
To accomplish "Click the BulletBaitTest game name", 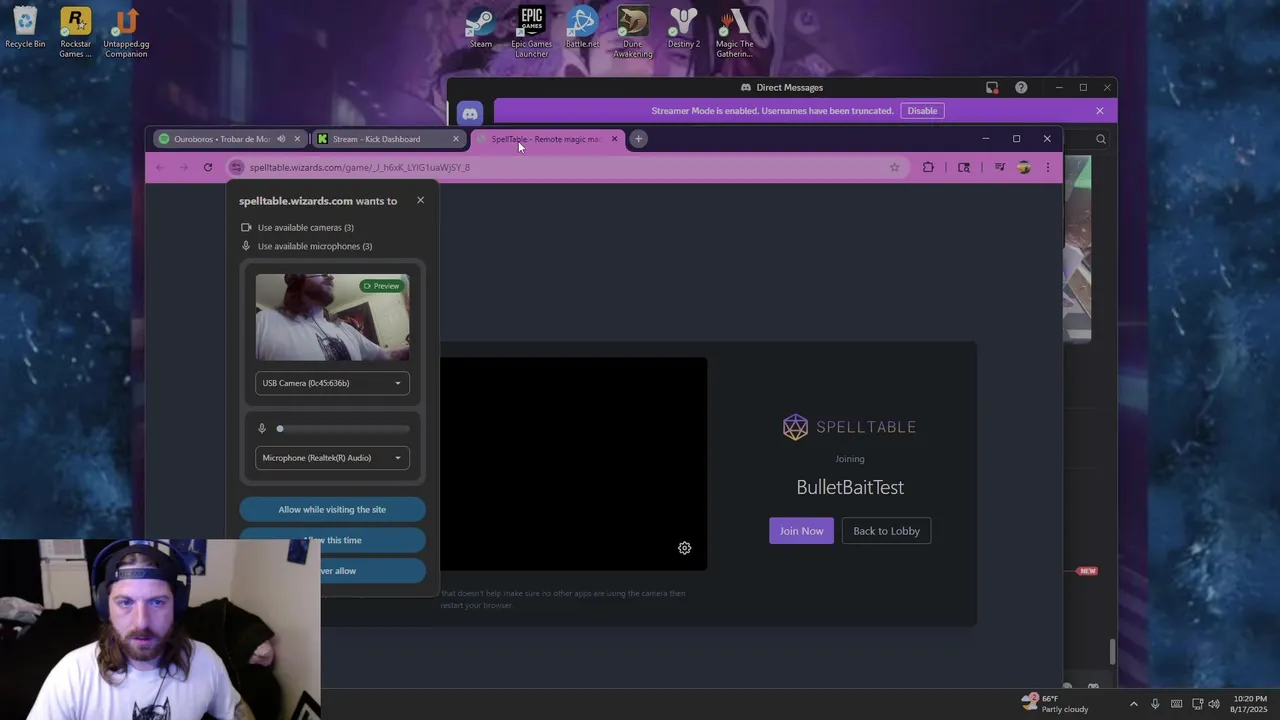I will (x=850, y=487).
